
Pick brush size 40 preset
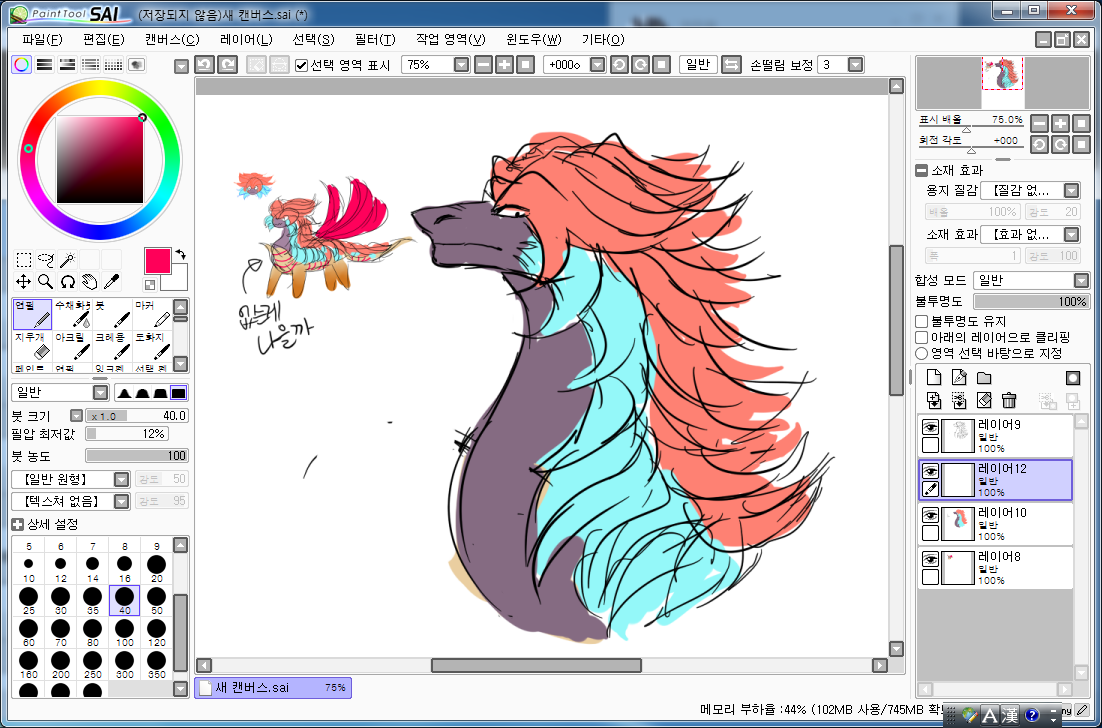[124, 600]
